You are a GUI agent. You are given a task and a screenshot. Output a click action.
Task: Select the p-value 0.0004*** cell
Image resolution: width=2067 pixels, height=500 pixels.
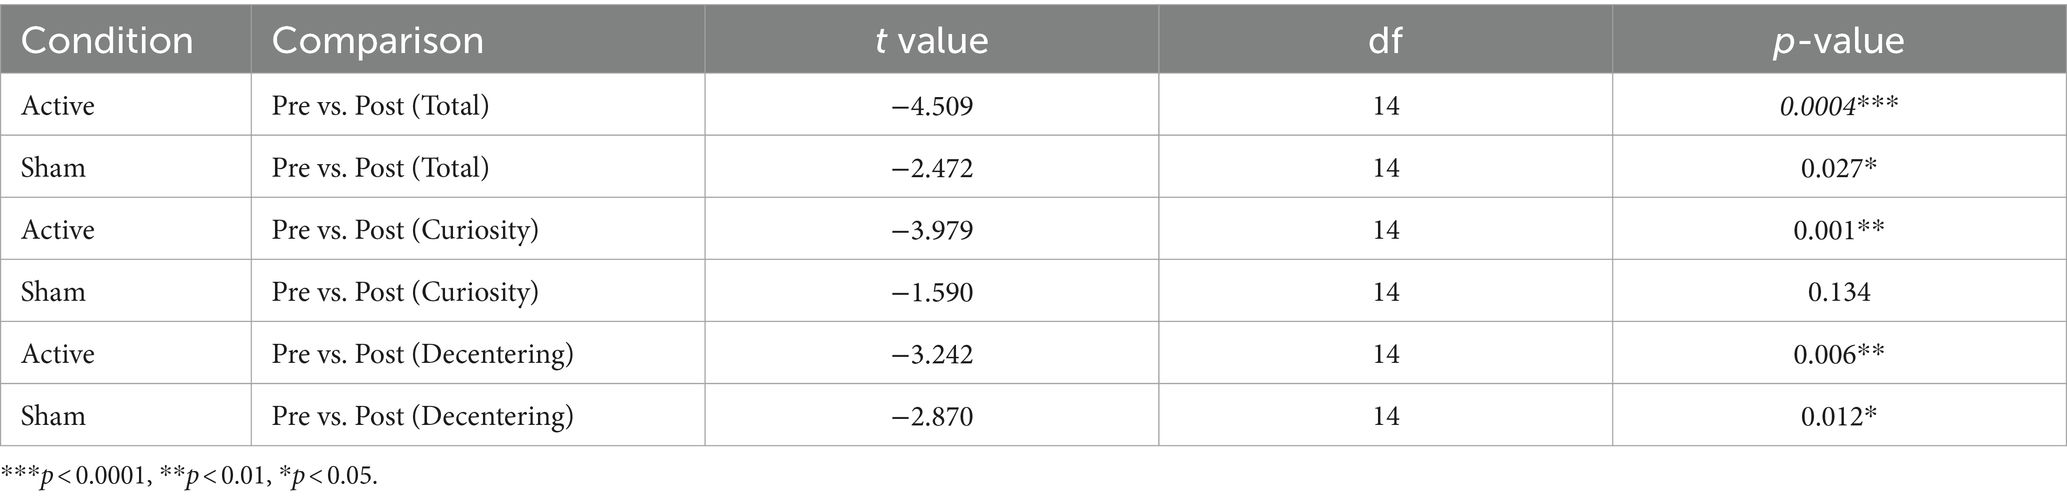tap(1839, 105)
